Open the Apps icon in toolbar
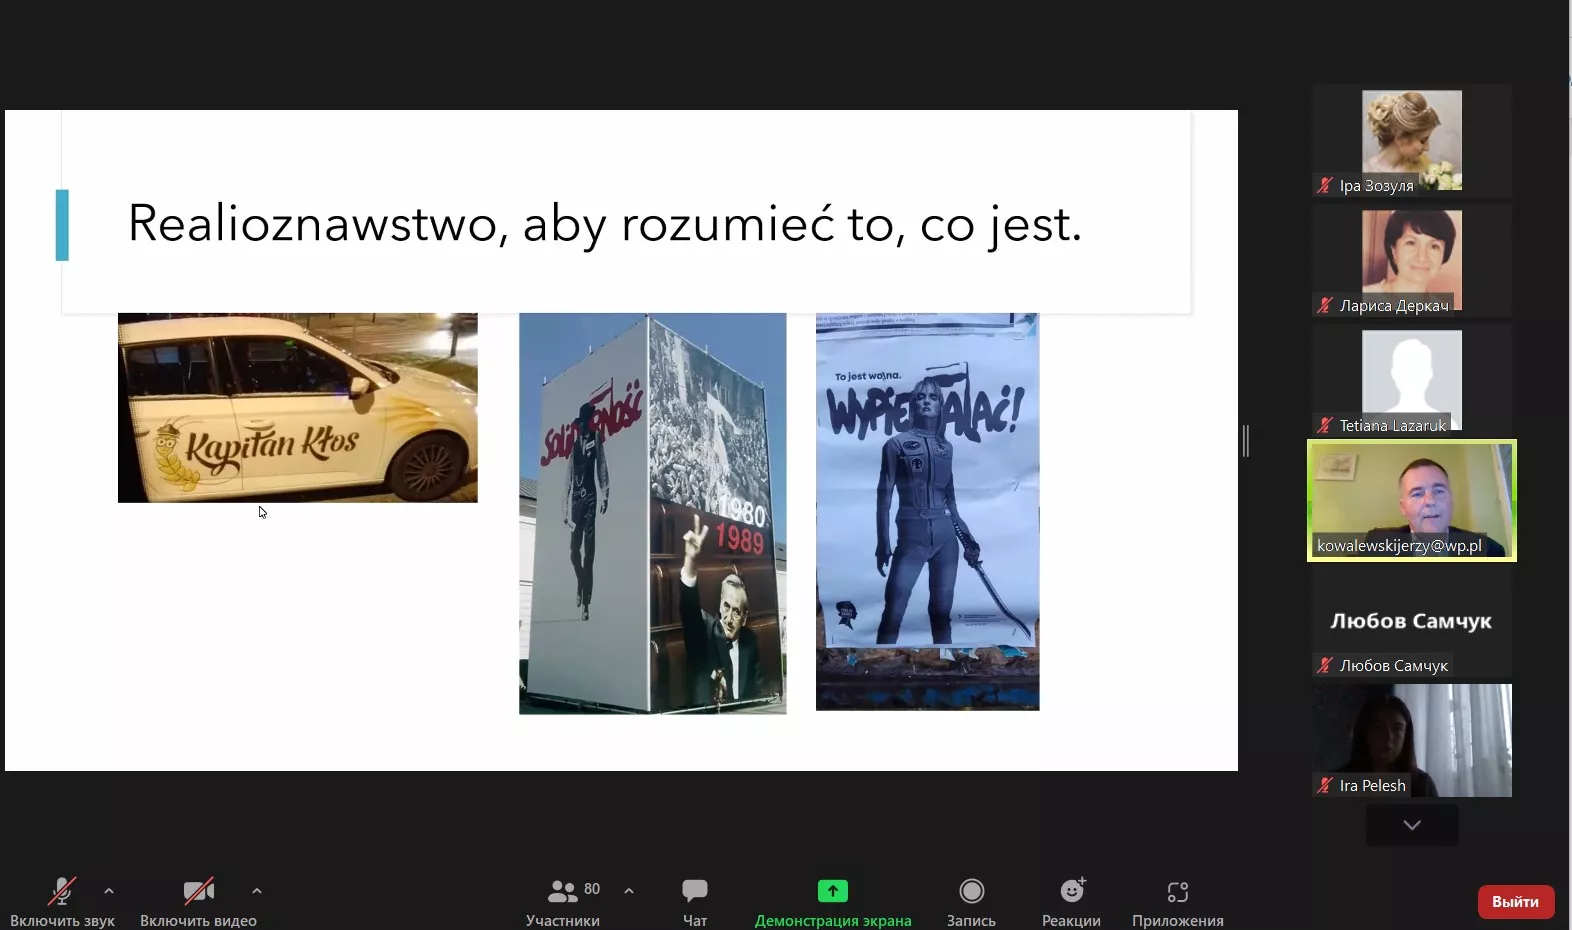The height and width of the screenshot is (930, 1572). tap(1177, 891)
